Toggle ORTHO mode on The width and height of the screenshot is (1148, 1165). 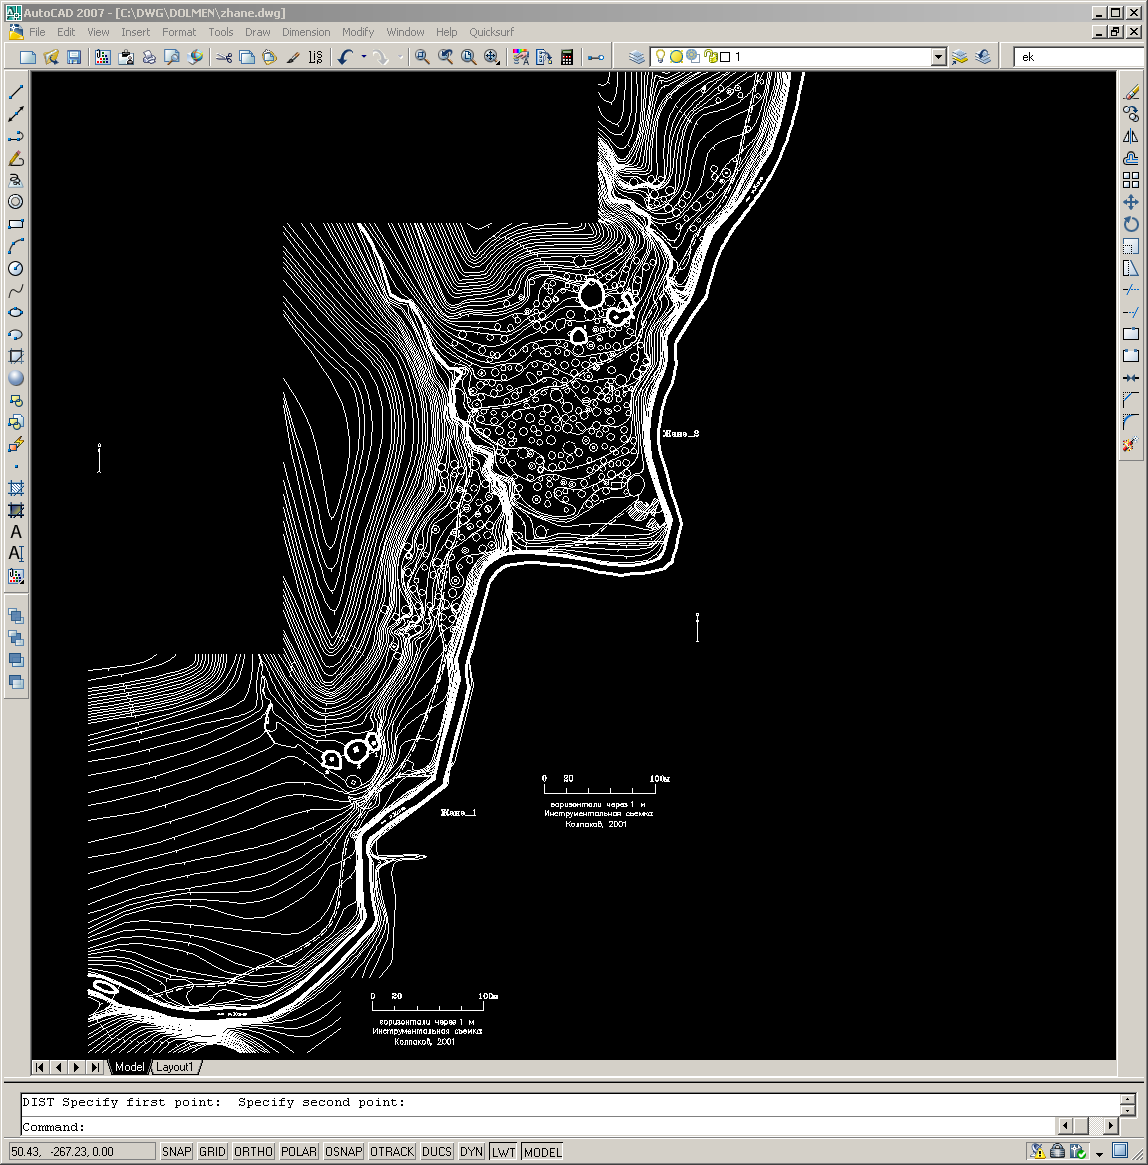pyautogui.click(x=253, y=1152)
